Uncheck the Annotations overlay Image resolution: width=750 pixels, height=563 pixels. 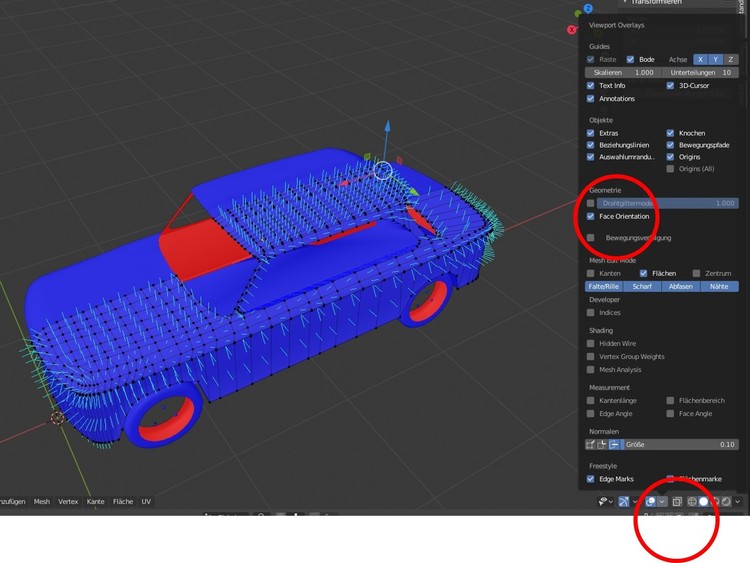[591, 99]
